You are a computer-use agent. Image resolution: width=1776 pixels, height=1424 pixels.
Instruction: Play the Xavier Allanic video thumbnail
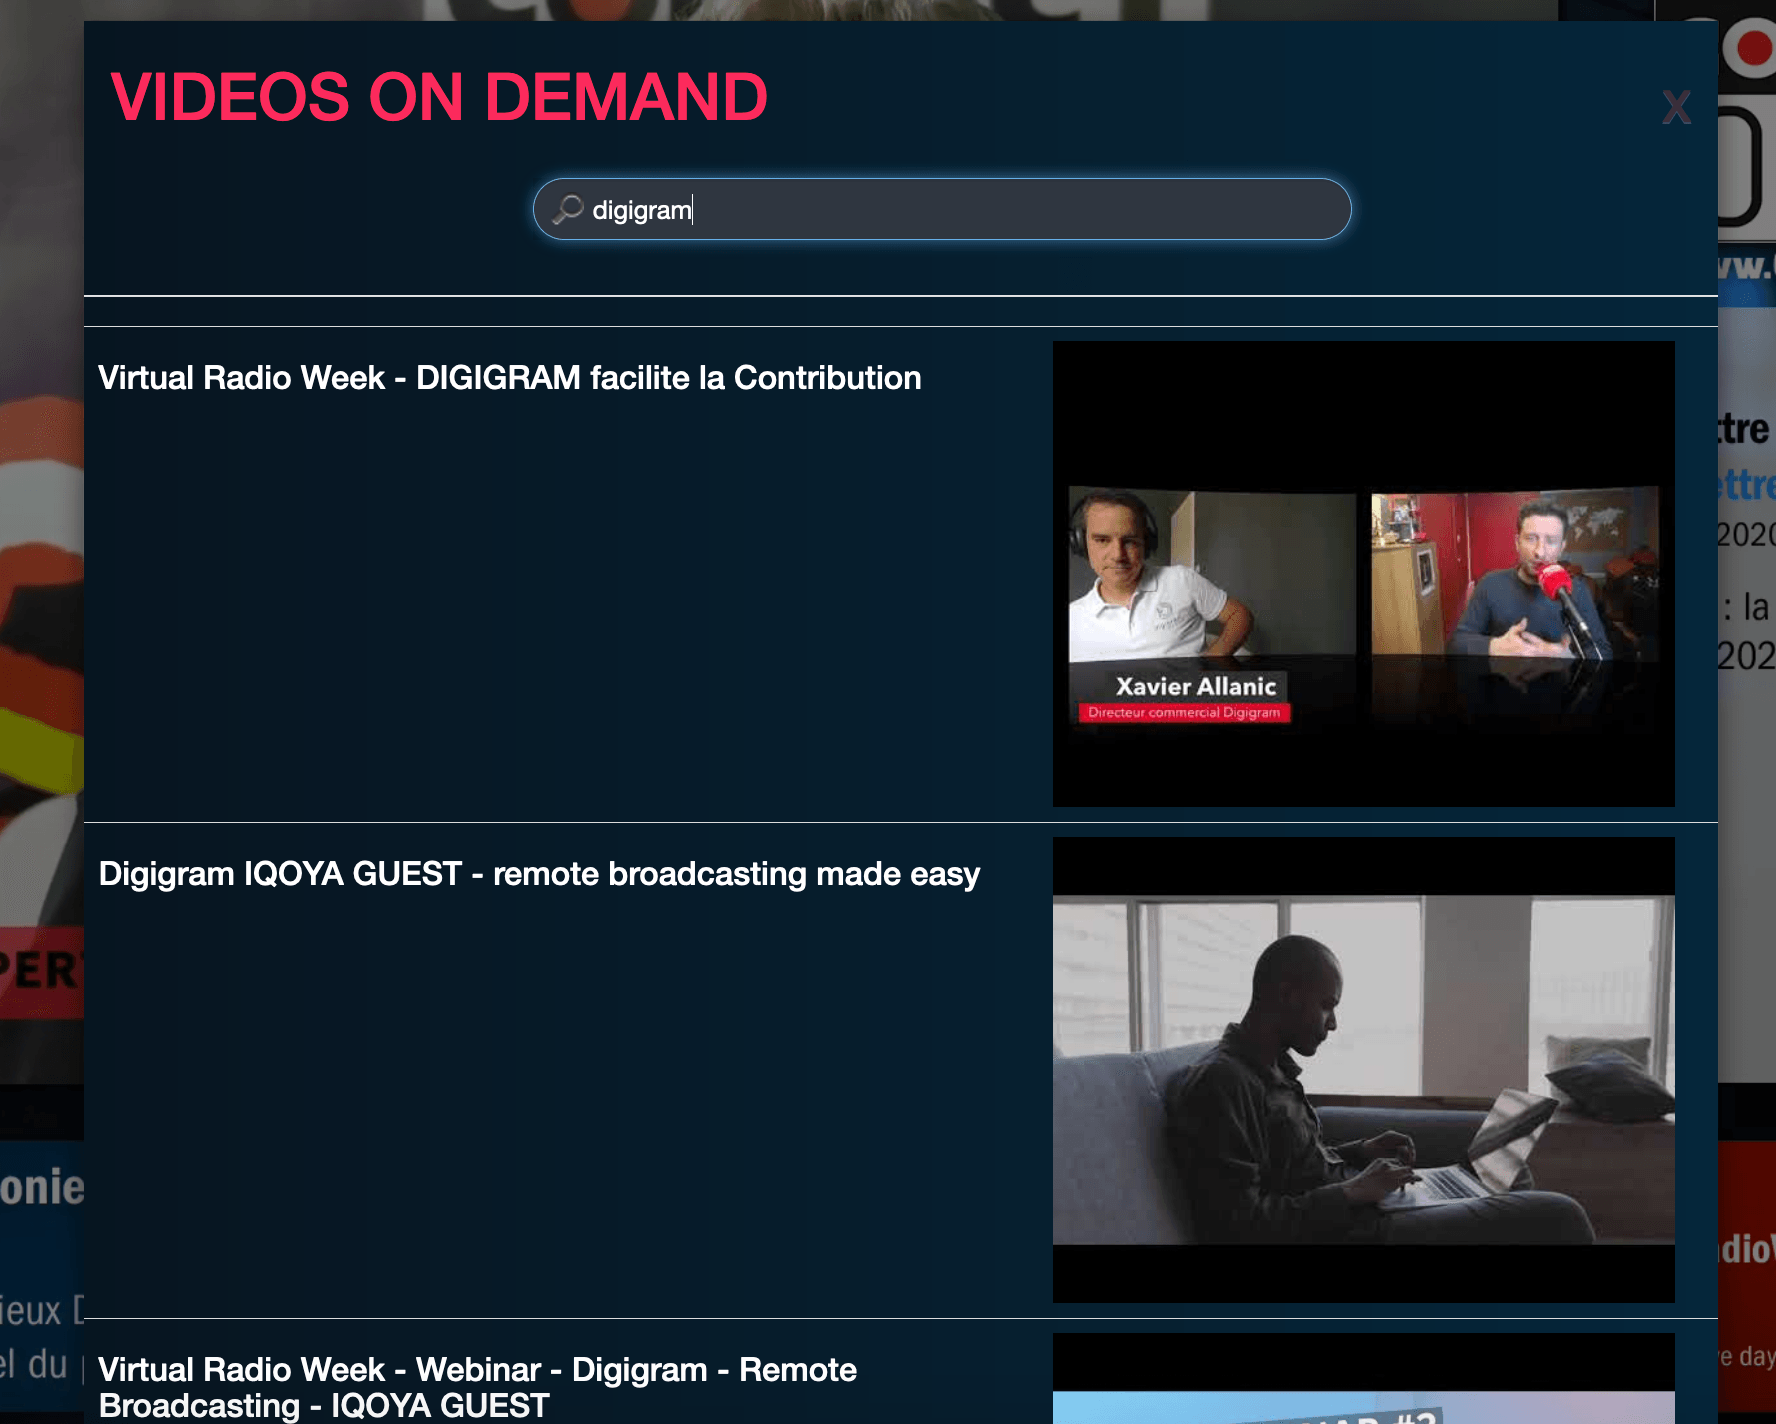click(x=1364, y=574)
